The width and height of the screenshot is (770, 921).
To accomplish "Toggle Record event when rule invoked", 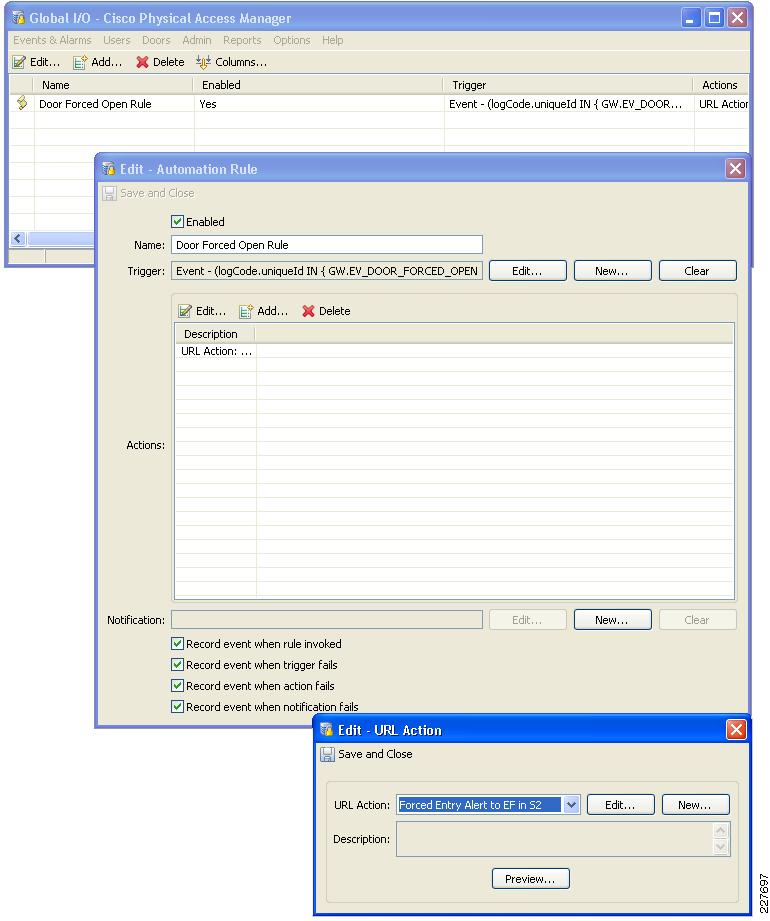I will pyautogui.click(x=177, y=644).
